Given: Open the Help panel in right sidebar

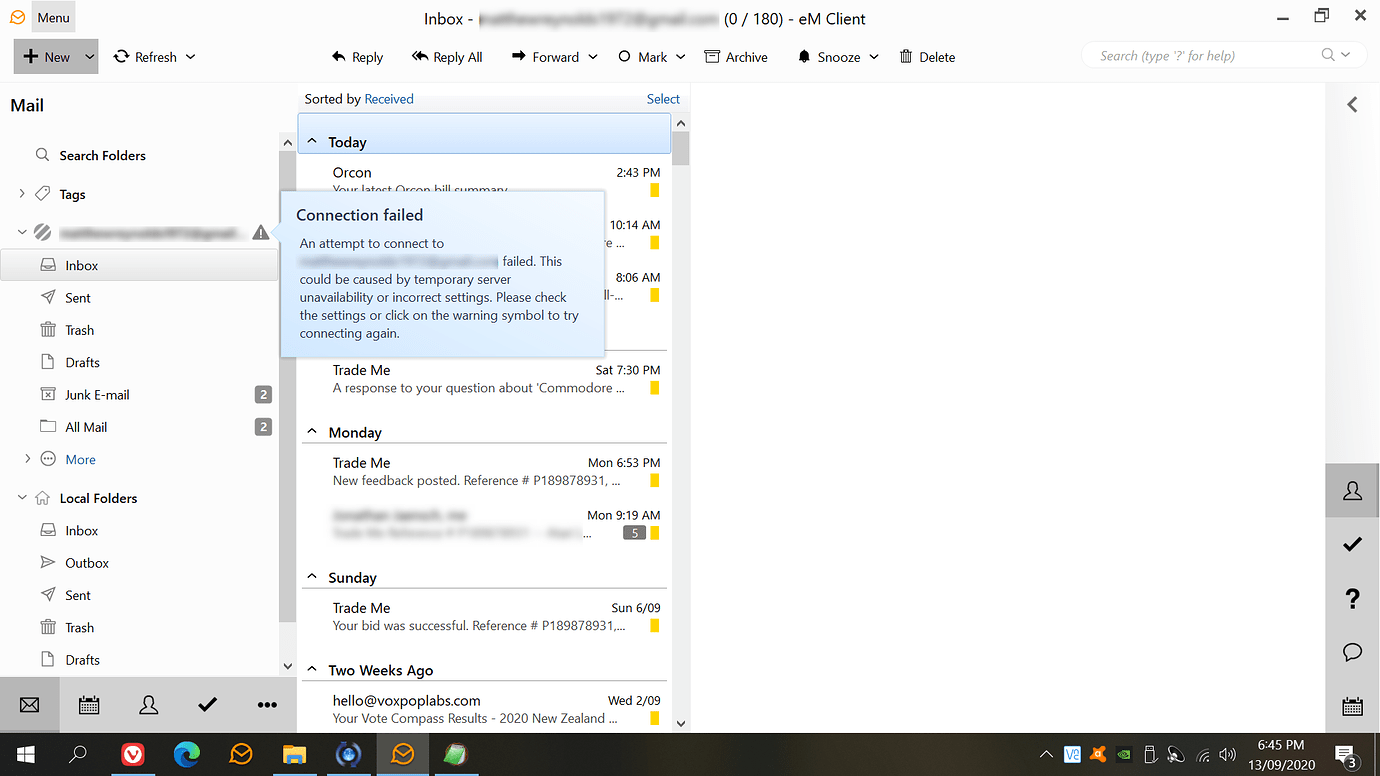Looking at the screenshot, I should [x=1352, y=598].
